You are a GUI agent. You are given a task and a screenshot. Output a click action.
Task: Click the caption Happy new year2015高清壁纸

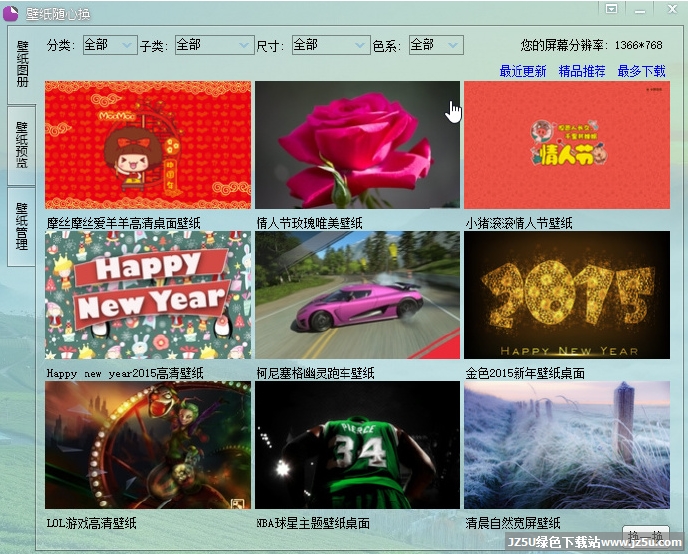[x=125, y=373]
